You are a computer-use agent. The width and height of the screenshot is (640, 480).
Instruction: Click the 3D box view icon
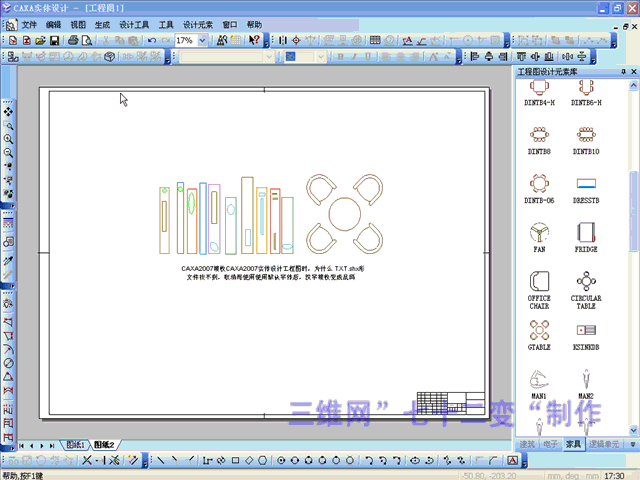[x=109, y=56]
